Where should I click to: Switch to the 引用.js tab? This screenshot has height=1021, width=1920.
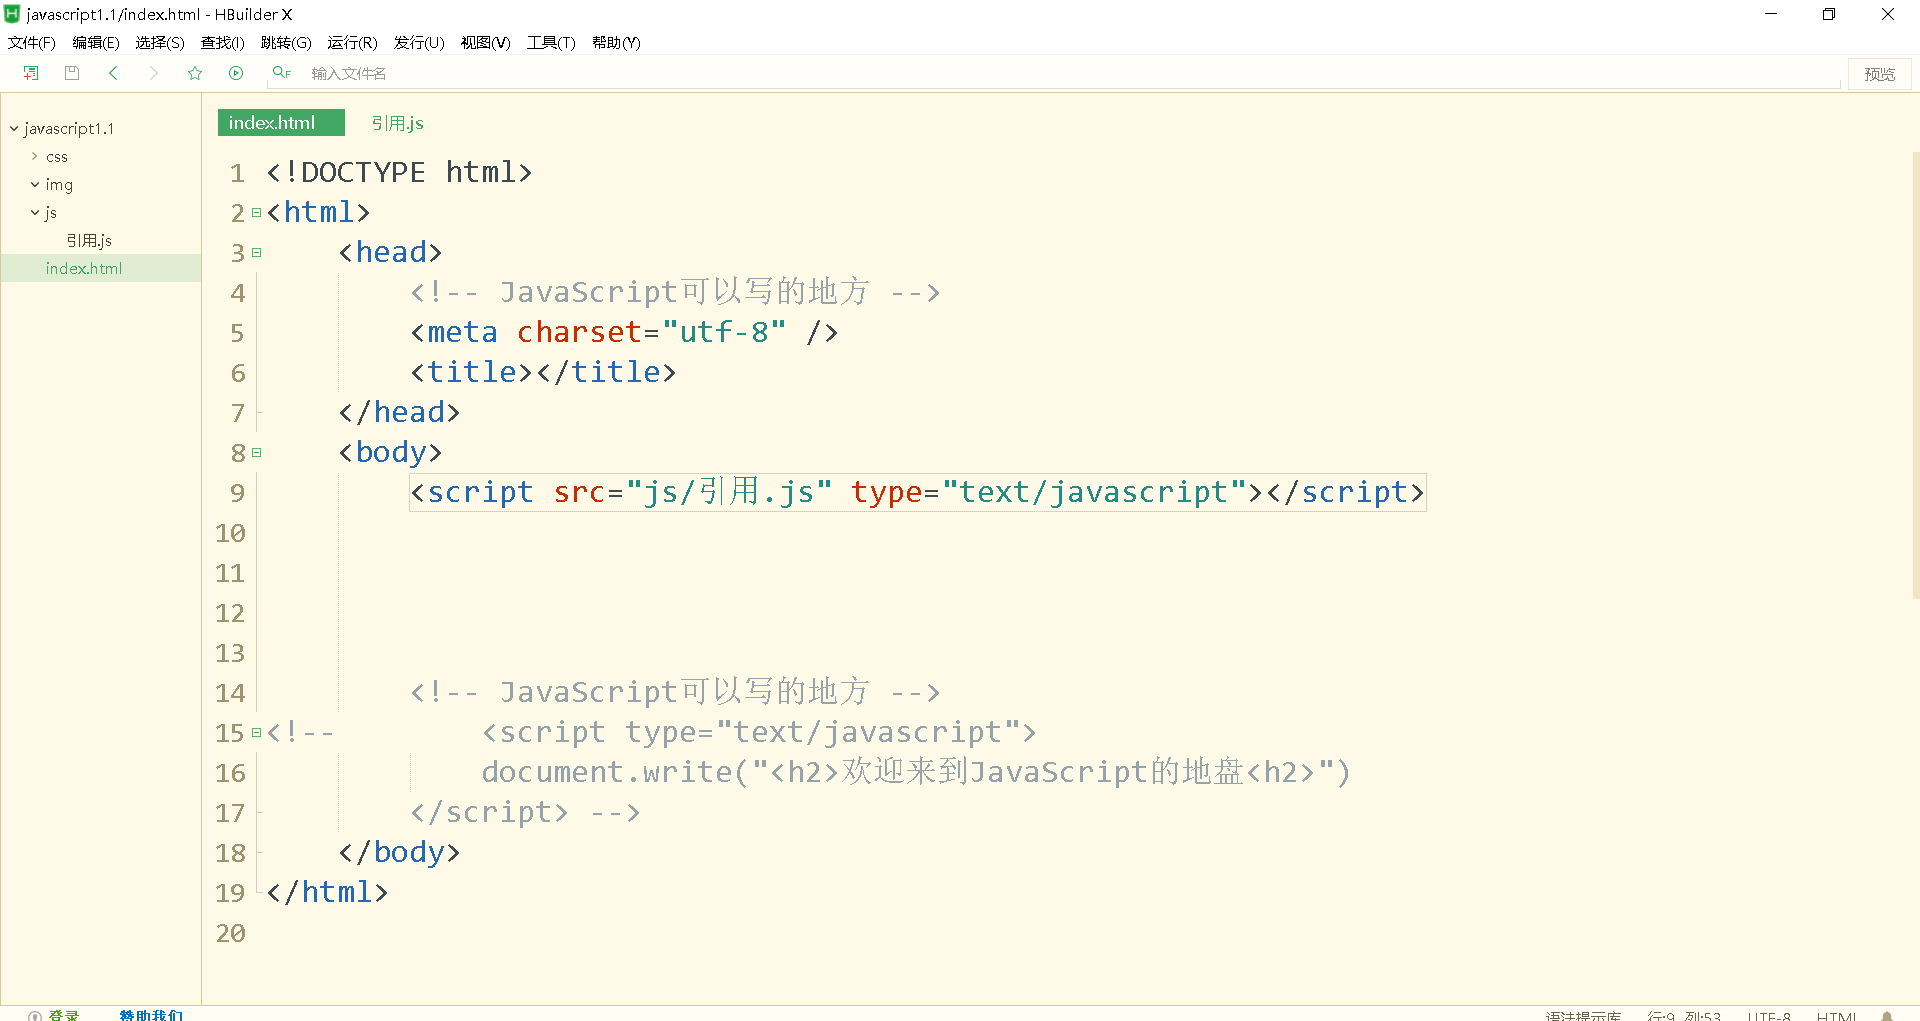click(x=397, y=122)
